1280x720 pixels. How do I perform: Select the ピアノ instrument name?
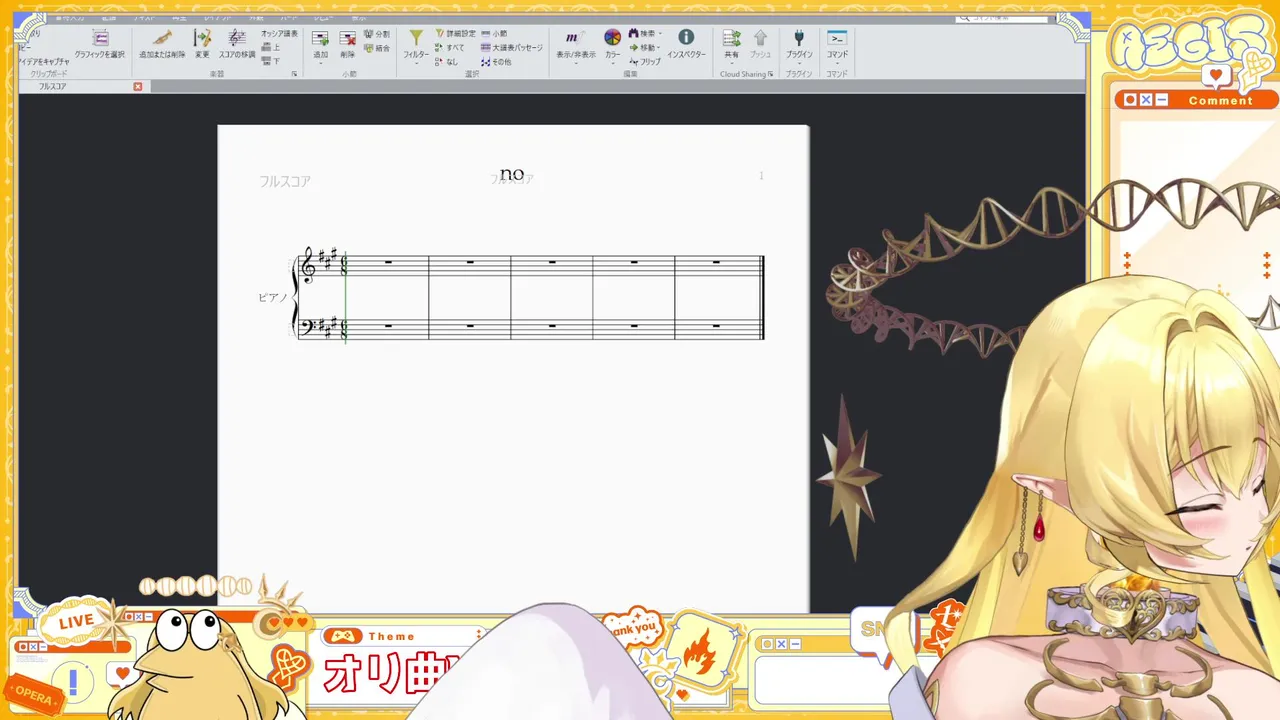pyautogui.click(x=273, y=298)
